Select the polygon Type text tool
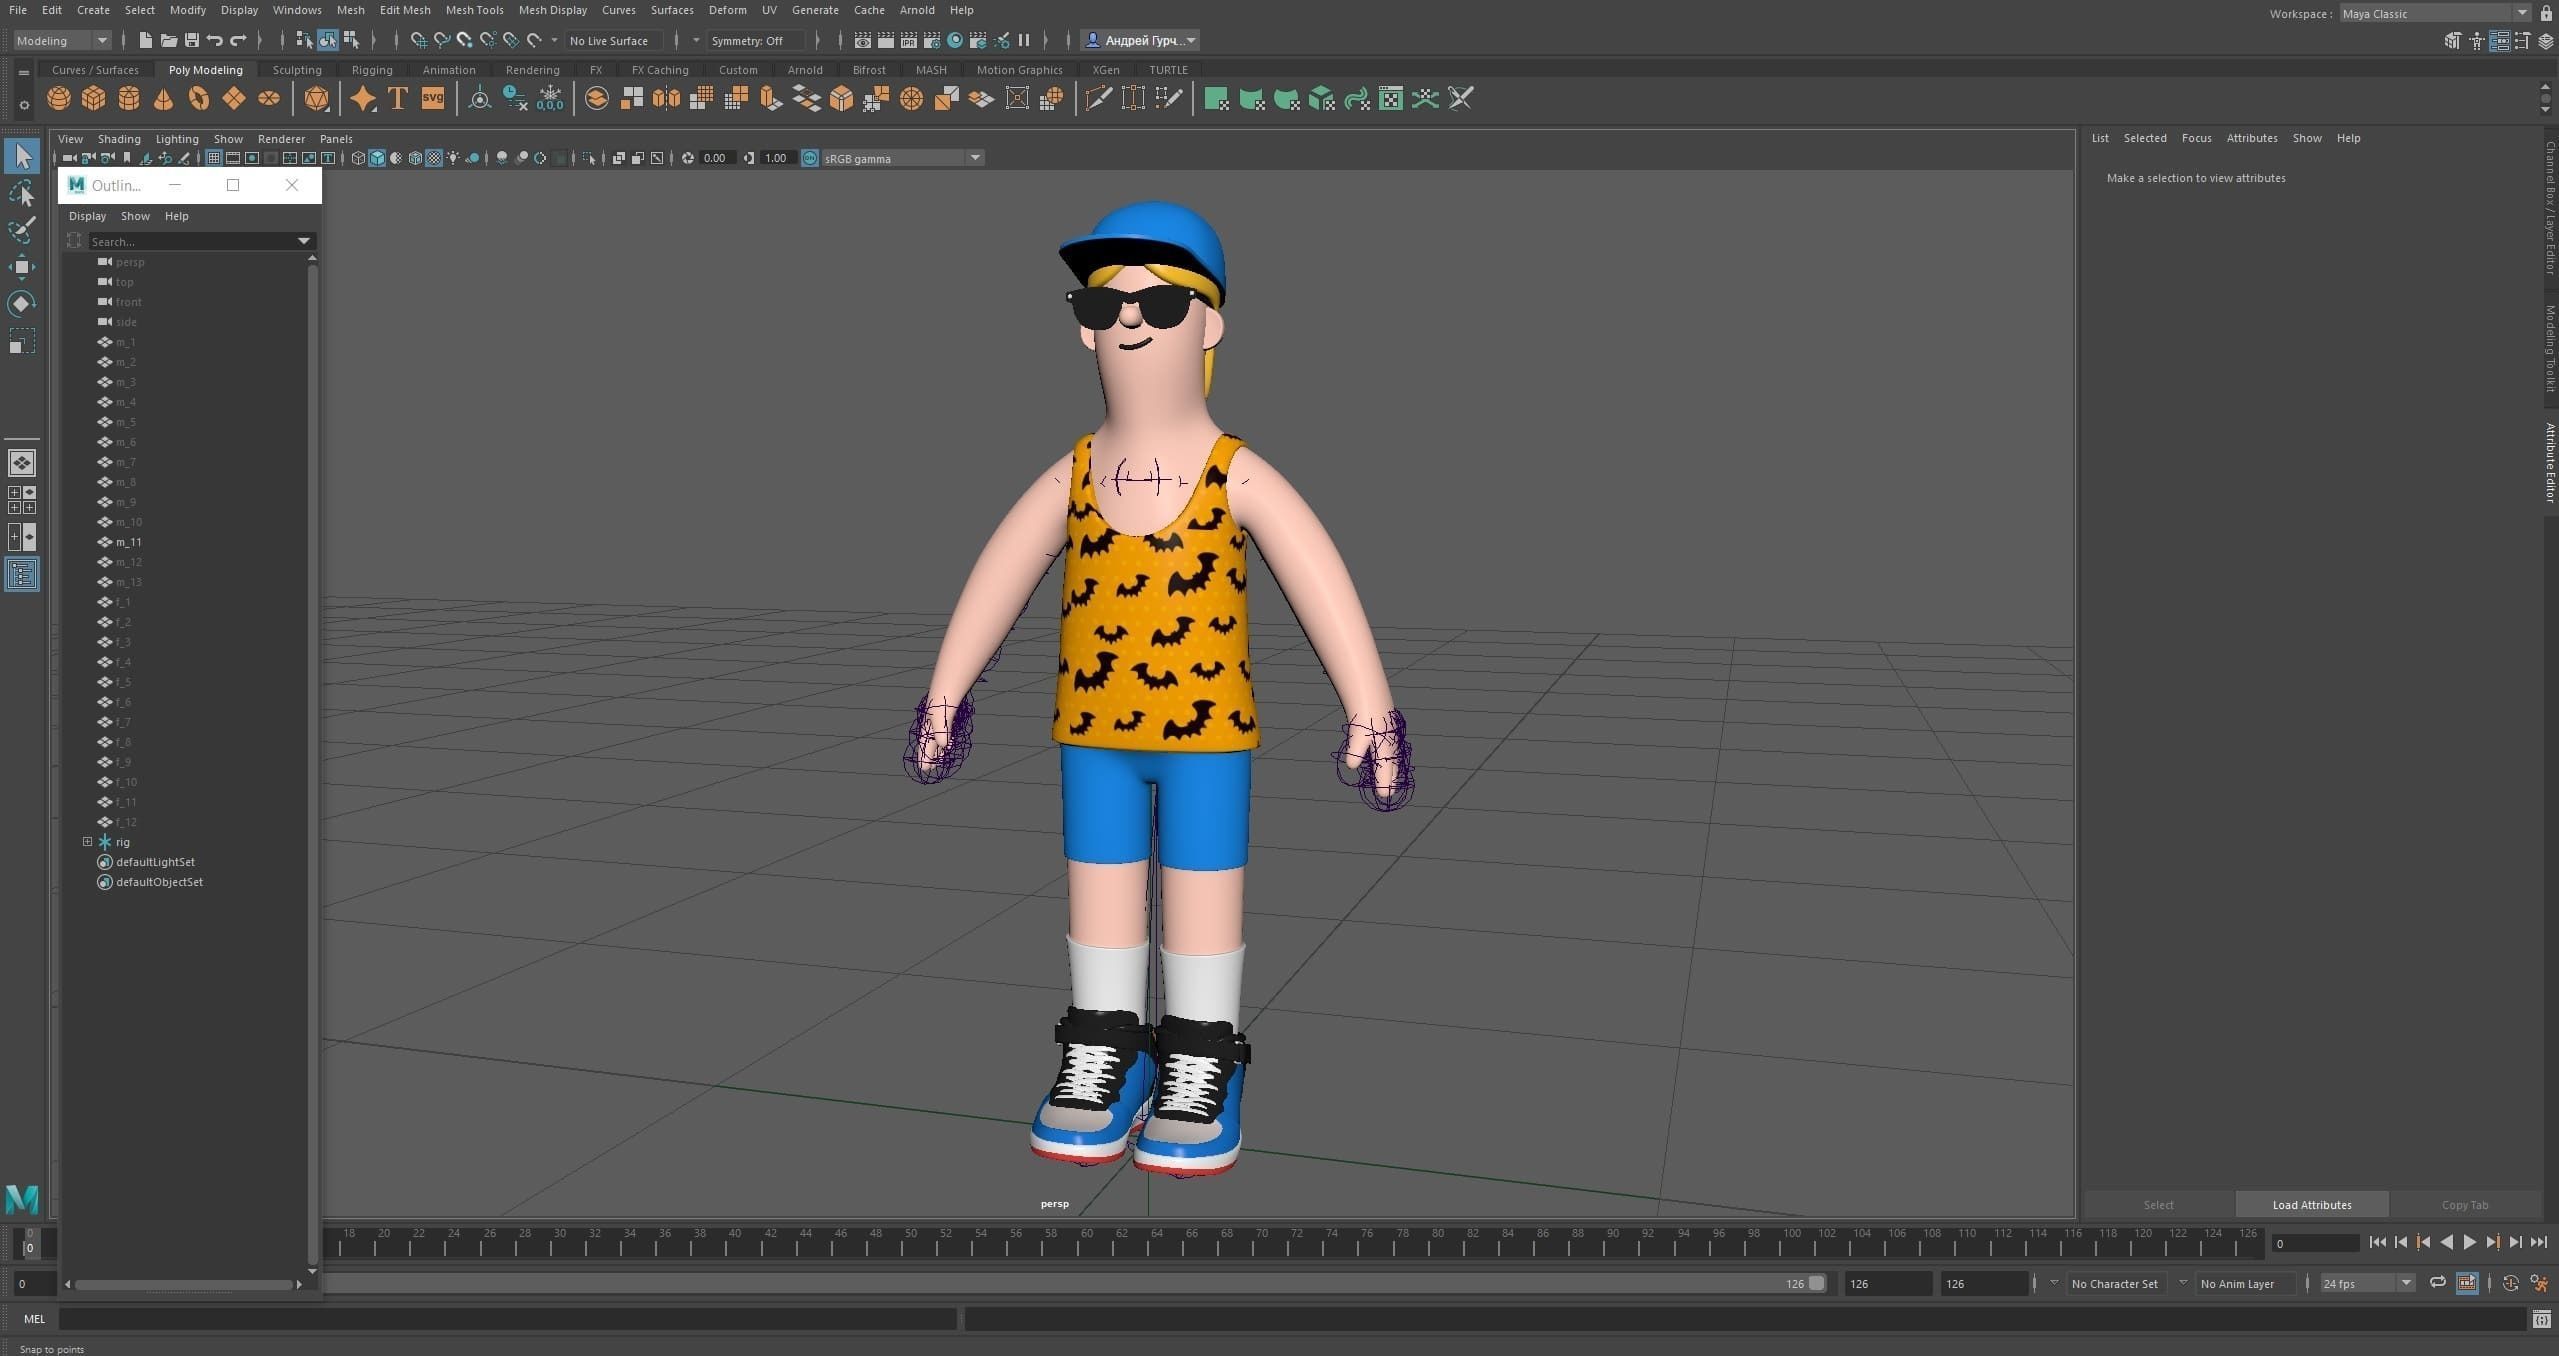Viewport: 2559px width, 1356px height. pyautogui.click(x=397, y=98)
